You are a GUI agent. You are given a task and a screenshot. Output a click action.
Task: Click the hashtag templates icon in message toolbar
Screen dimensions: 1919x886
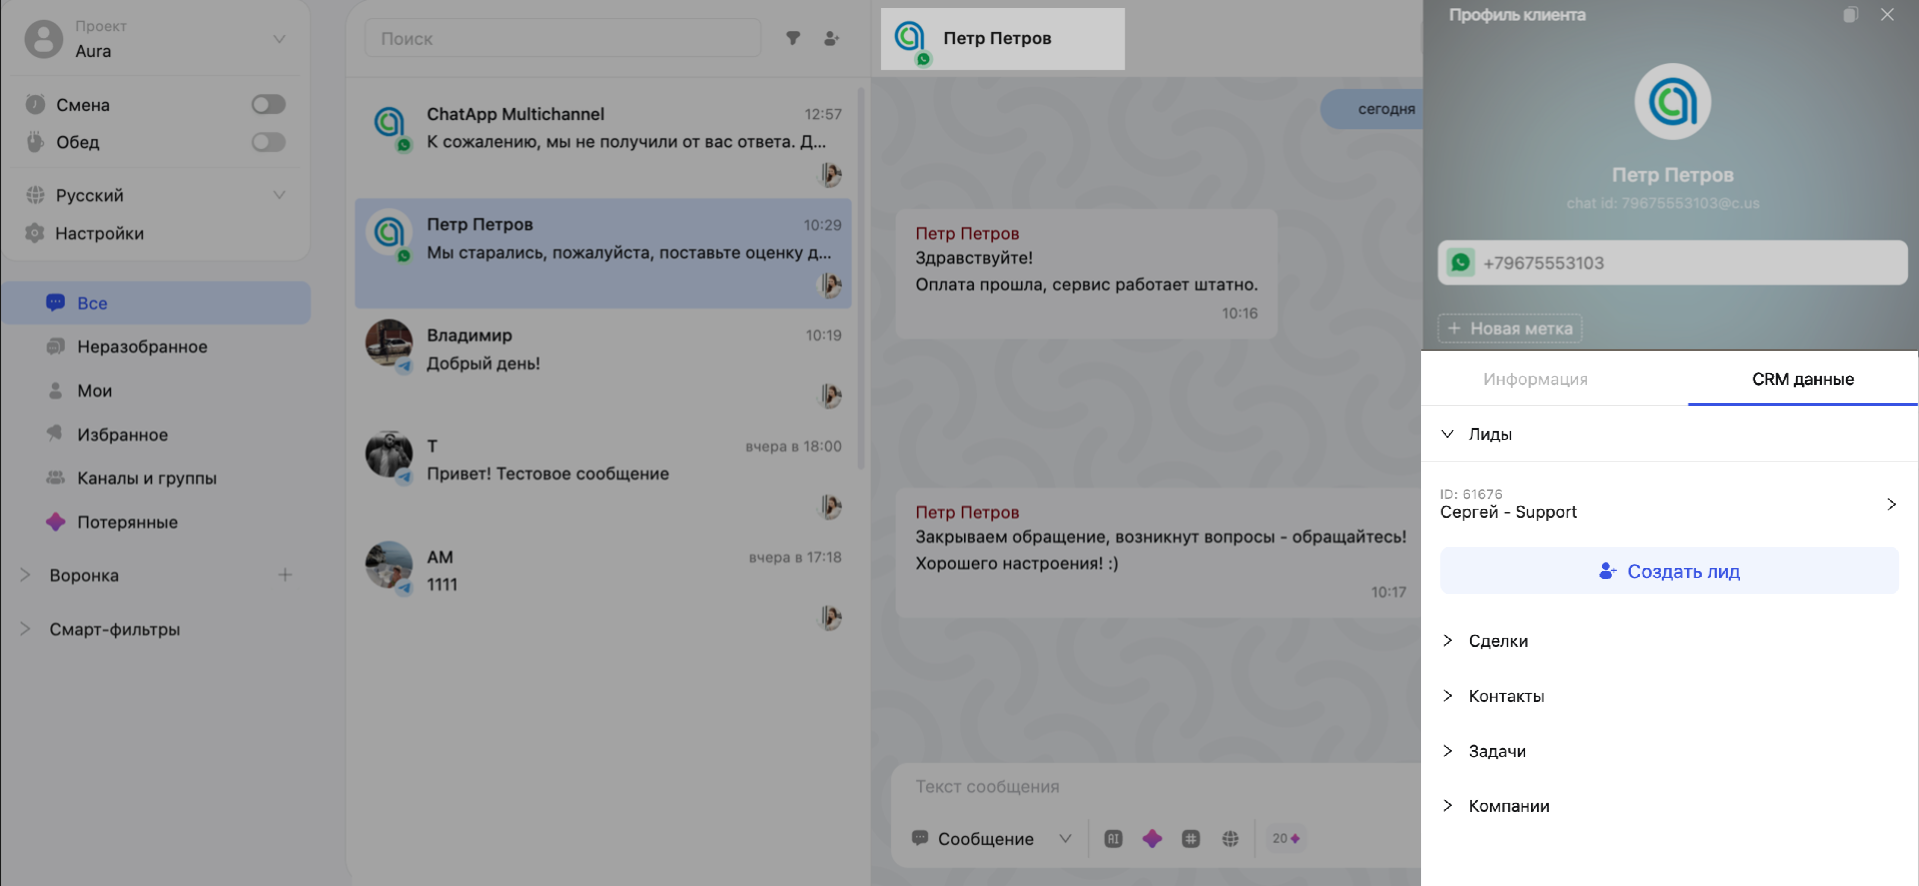(x=1190, y=839)
